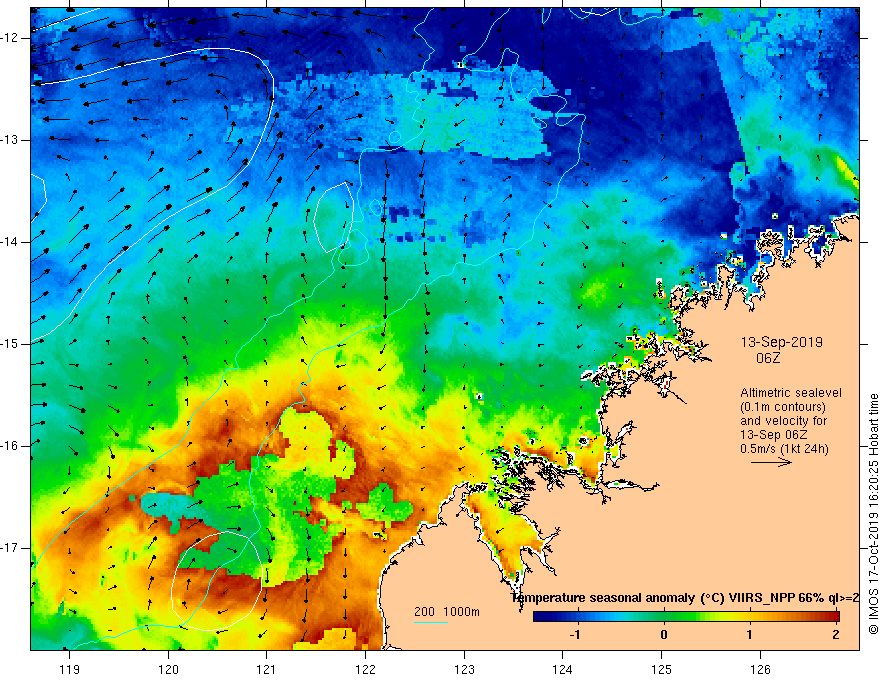Click longitude label 123
Viewport: 880px width, 680px height.
pyautogui.click(x=464, y=669)
